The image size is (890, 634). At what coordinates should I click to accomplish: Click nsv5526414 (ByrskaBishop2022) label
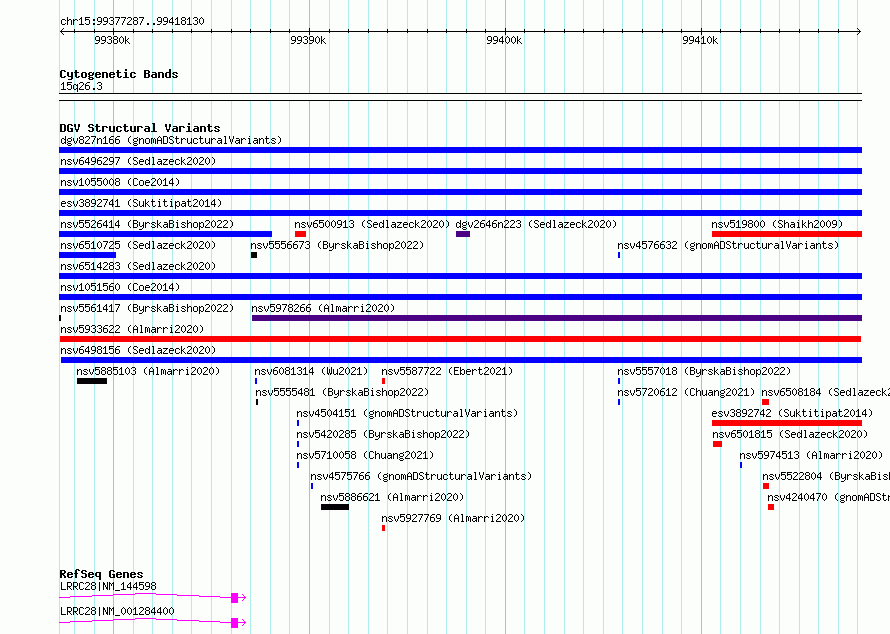point(147,224)
